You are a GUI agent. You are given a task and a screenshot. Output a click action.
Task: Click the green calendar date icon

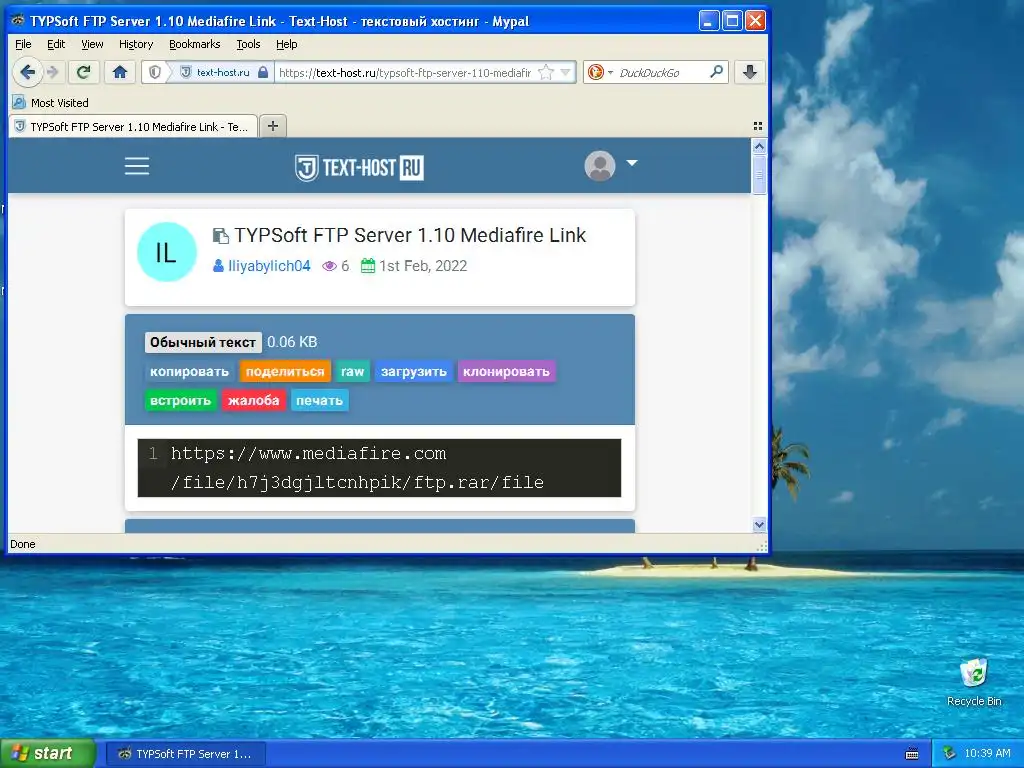(368, 266)
